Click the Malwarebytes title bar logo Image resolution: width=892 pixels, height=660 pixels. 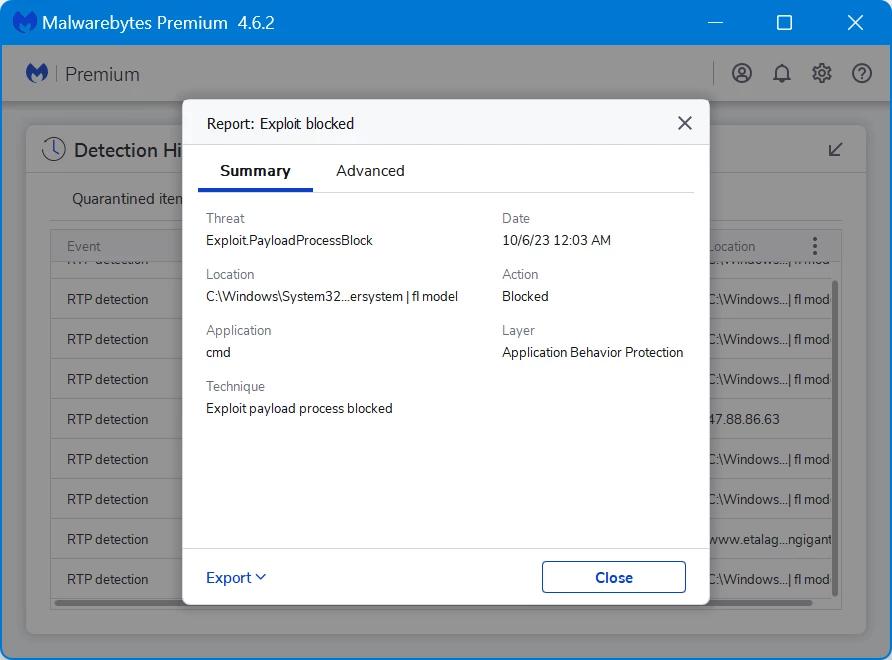point(24,23)
